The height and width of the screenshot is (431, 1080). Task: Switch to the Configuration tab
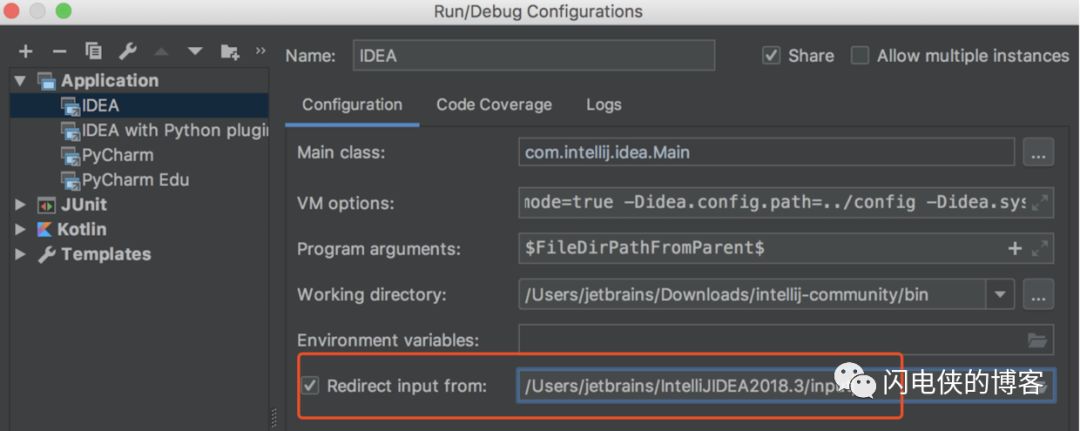[x=352, y=105]
